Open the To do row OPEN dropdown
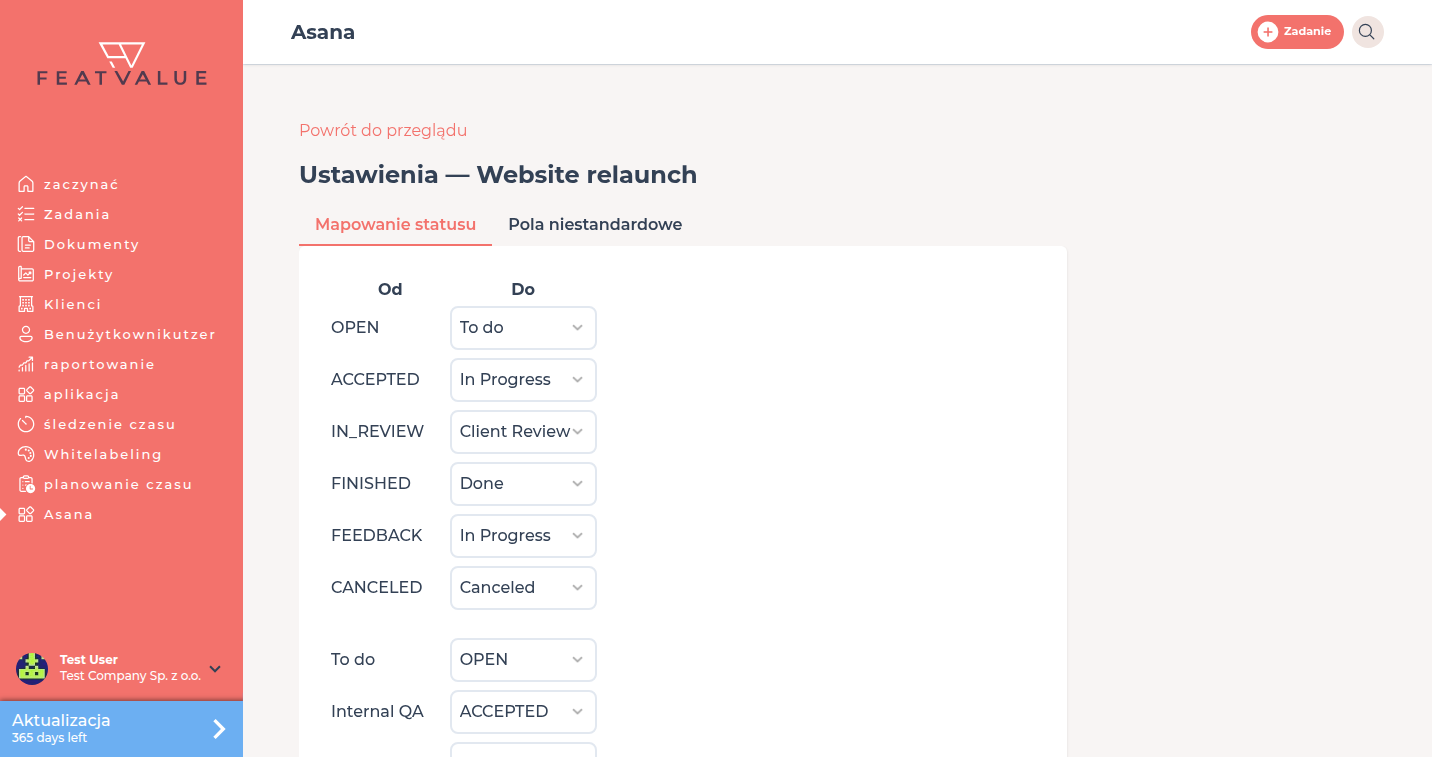This screenshot has height=757, width=1432. (x=523, y=660)
